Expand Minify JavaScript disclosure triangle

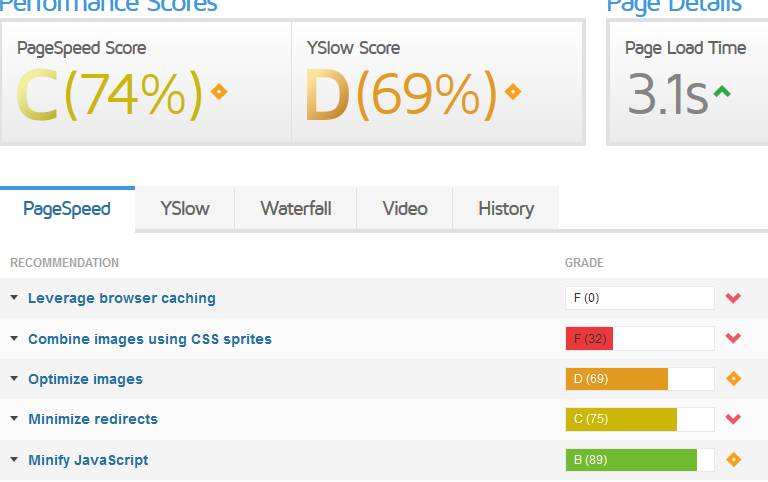pos(14,460)
